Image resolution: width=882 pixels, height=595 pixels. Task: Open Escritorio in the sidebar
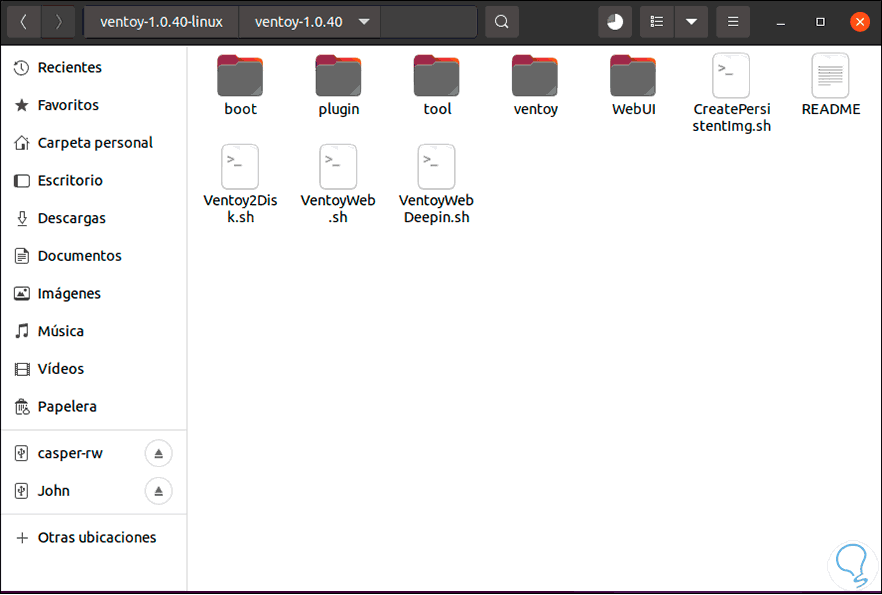click(93, 181)
